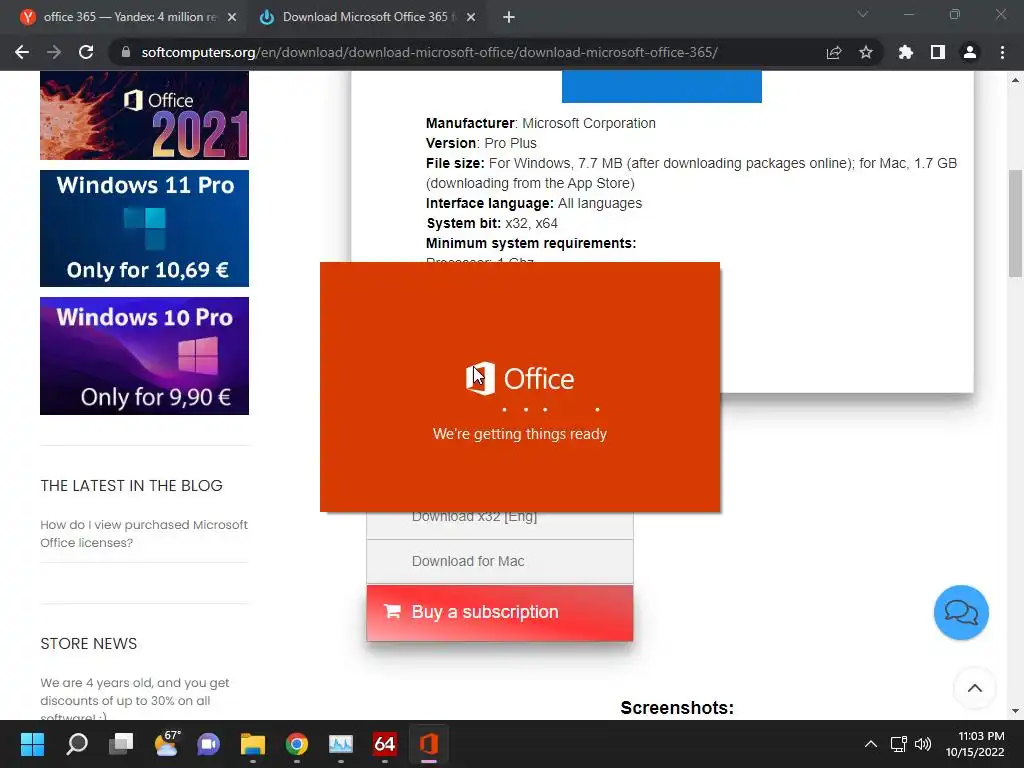The image size is (1024, 768).
Task: Click the Download x32 [Eng] button
Action: pos(500,524)
